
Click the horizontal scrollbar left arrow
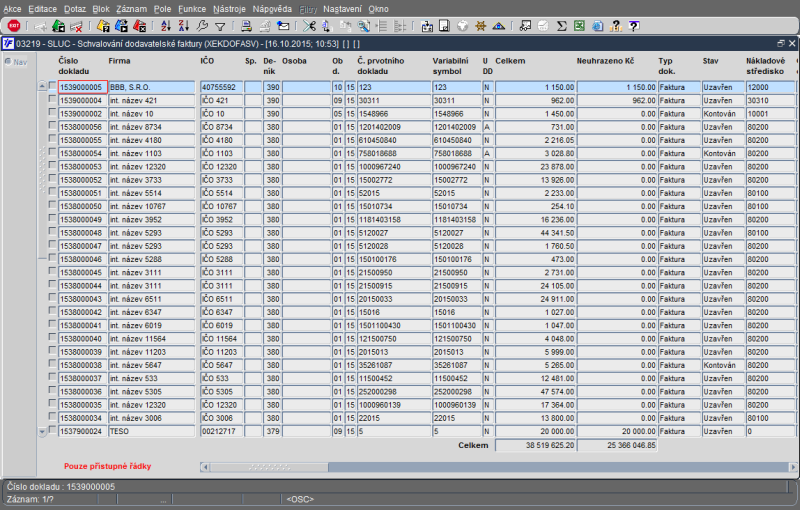click(205, 467)
